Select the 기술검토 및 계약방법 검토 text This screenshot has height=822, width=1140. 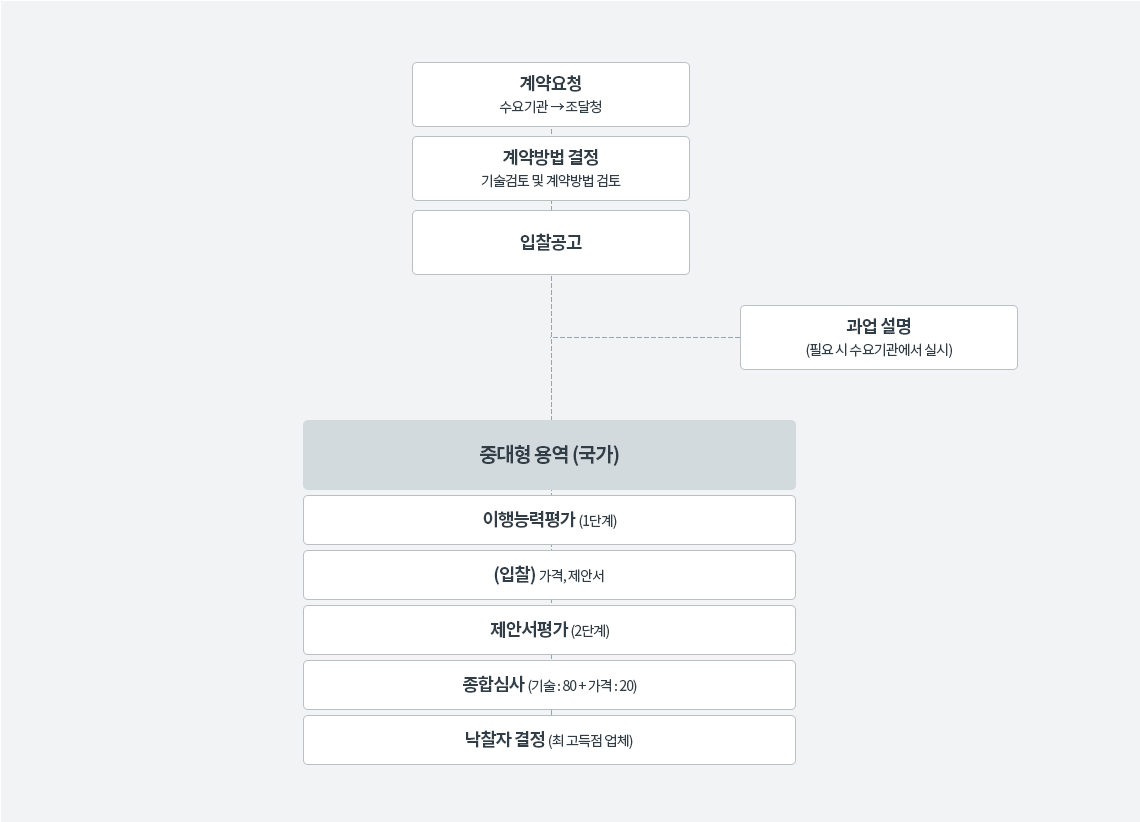tap(550, 181)
